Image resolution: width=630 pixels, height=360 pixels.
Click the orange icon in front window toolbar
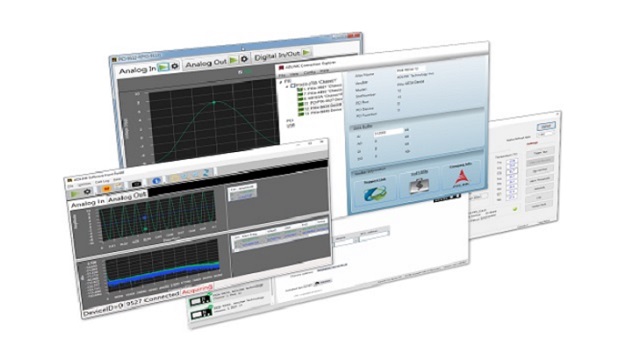[x=106, y=188]
